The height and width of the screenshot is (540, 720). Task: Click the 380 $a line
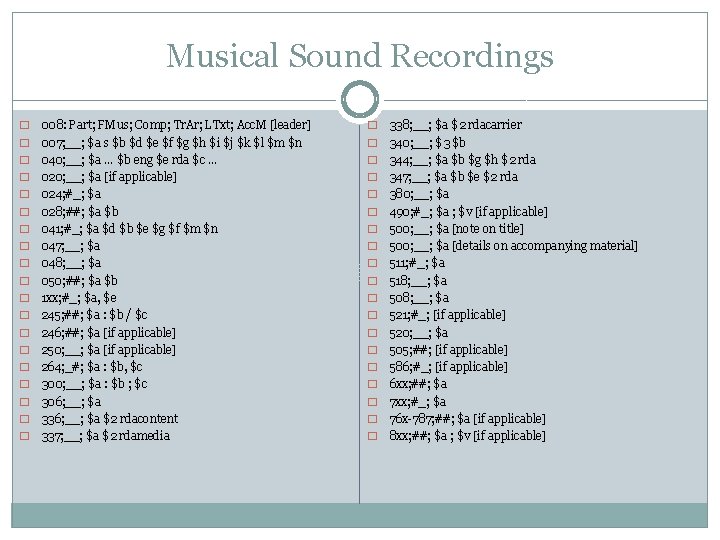[x=419, y=194]
